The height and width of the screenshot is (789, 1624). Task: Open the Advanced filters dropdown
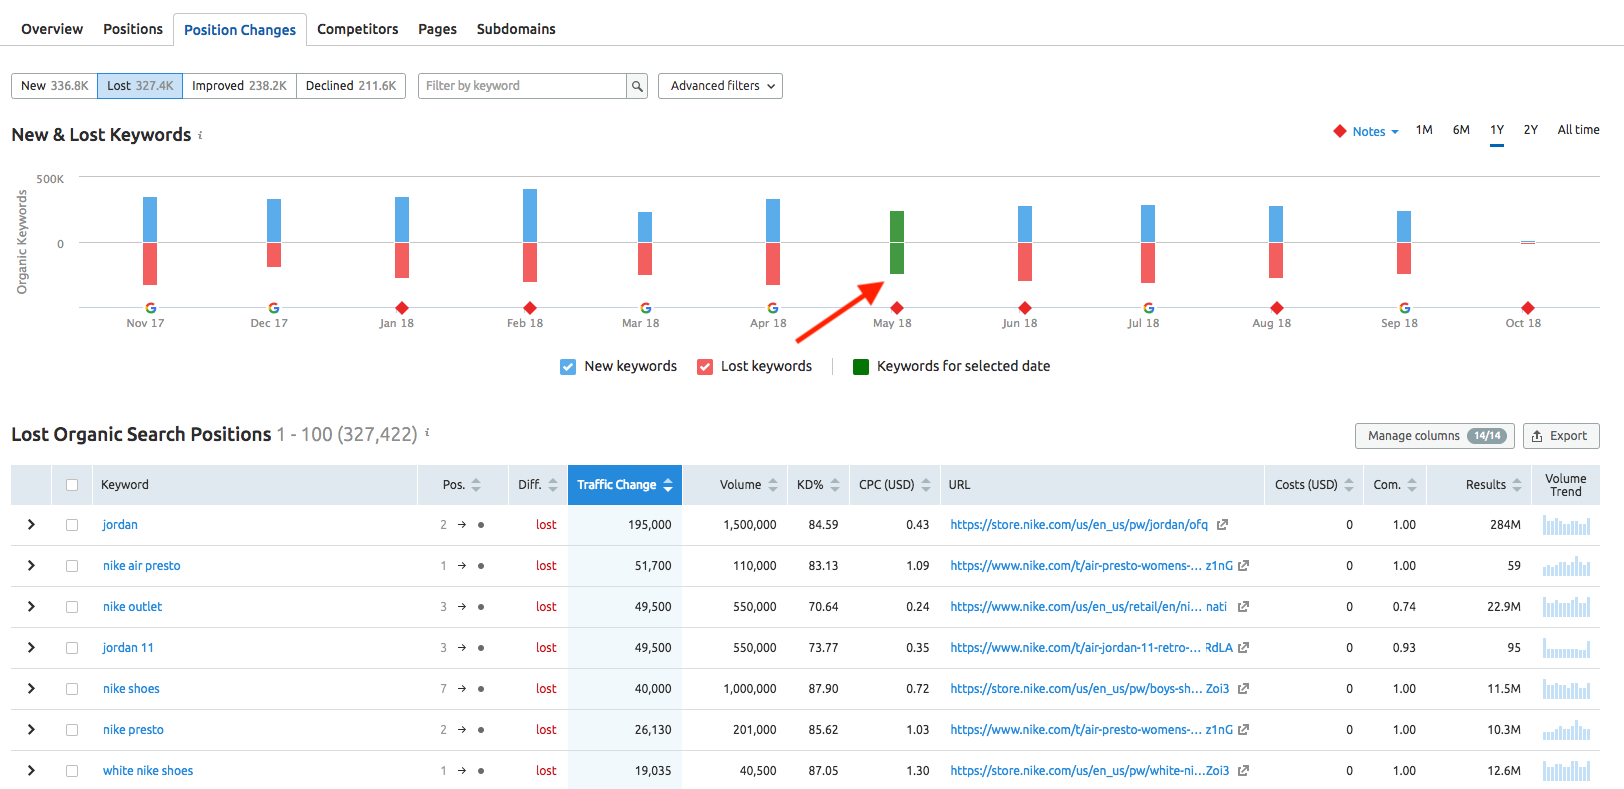tap(720, 86)
